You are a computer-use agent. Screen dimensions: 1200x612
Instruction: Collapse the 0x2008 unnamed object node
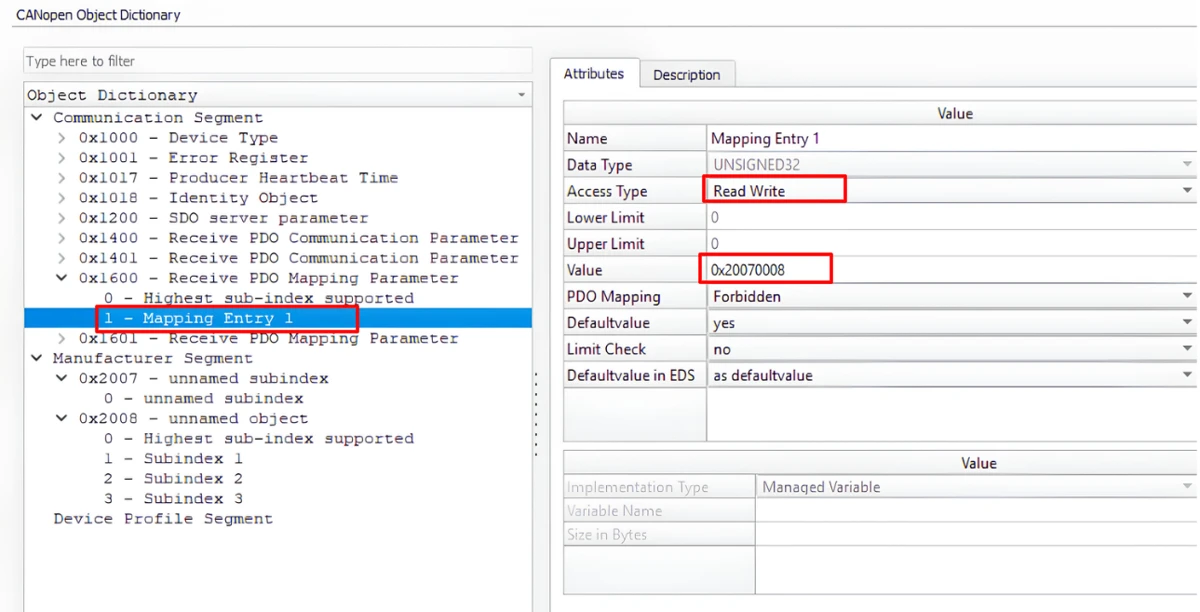62,418
